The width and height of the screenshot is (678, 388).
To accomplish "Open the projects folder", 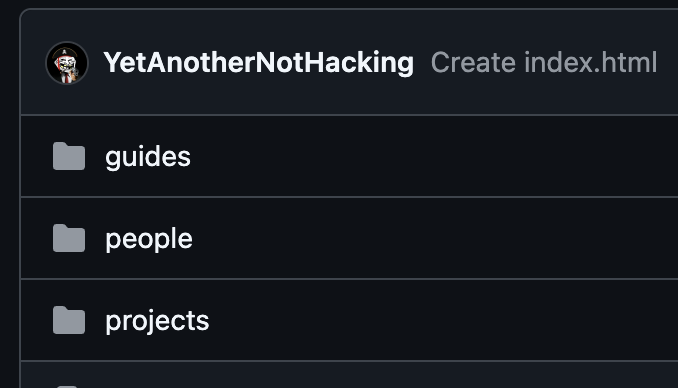I will (157, 321).
